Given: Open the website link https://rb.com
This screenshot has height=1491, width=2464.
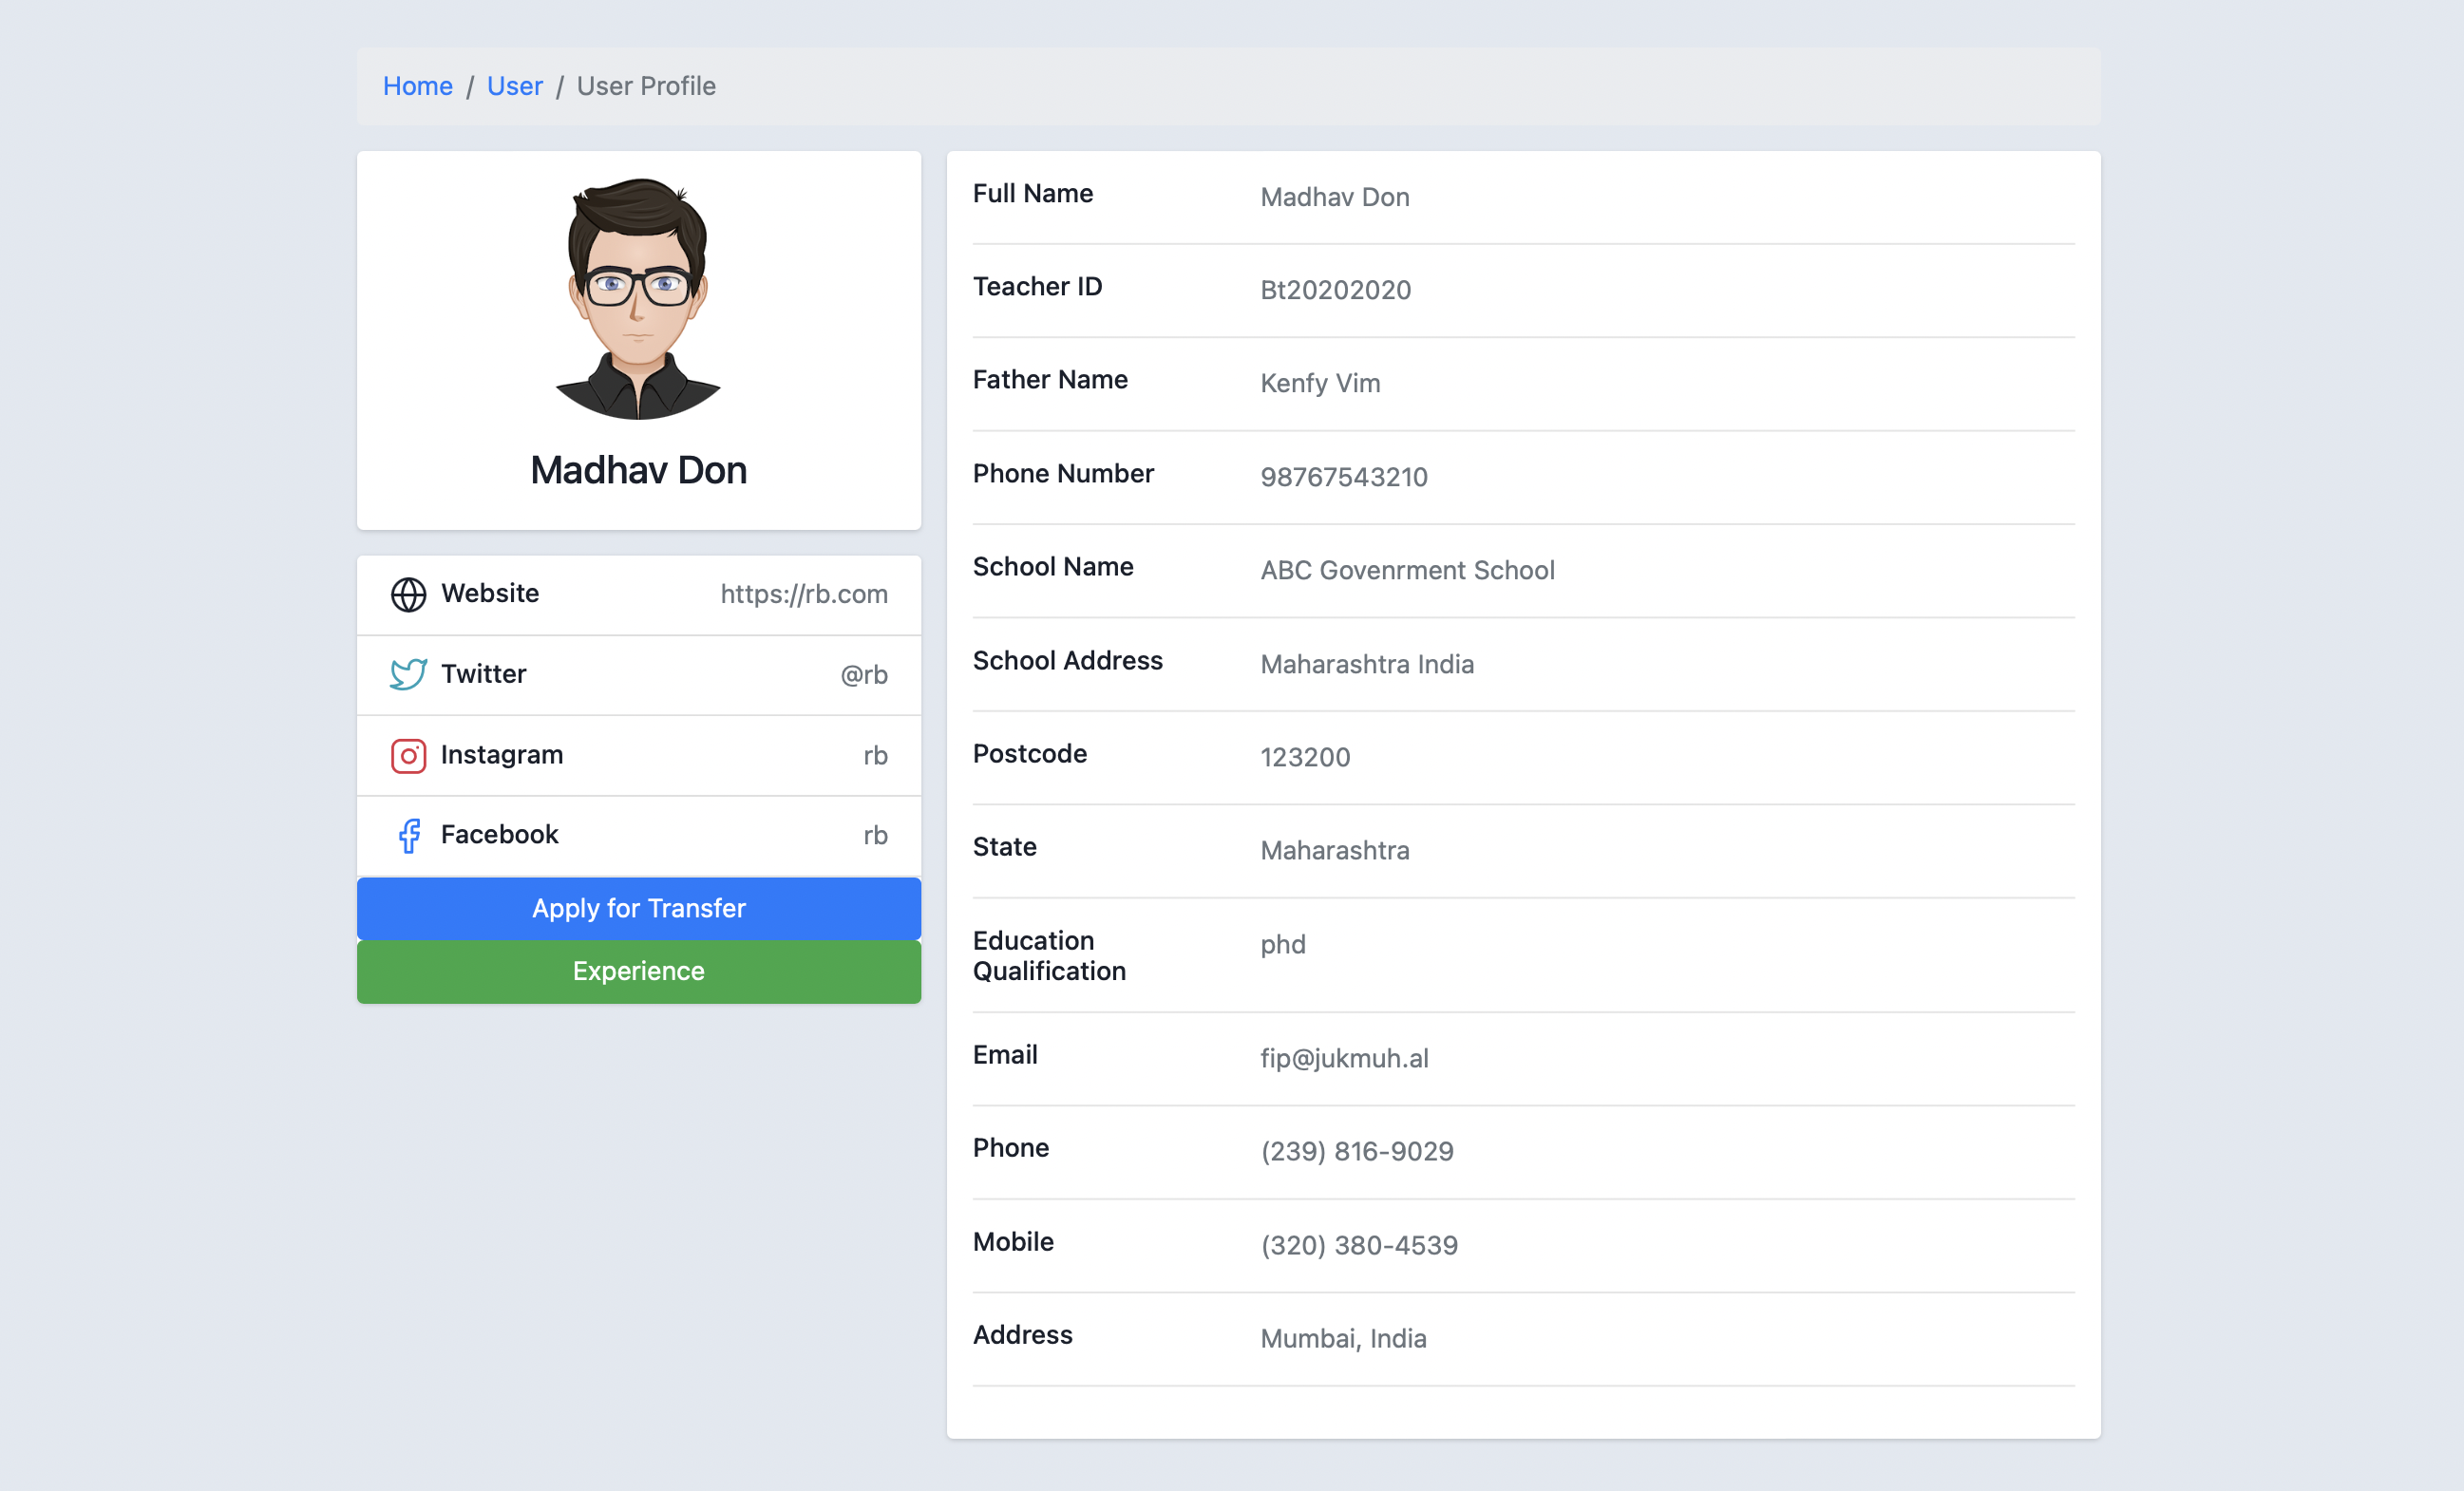Looking at the screenshot, I should (803, 594).
